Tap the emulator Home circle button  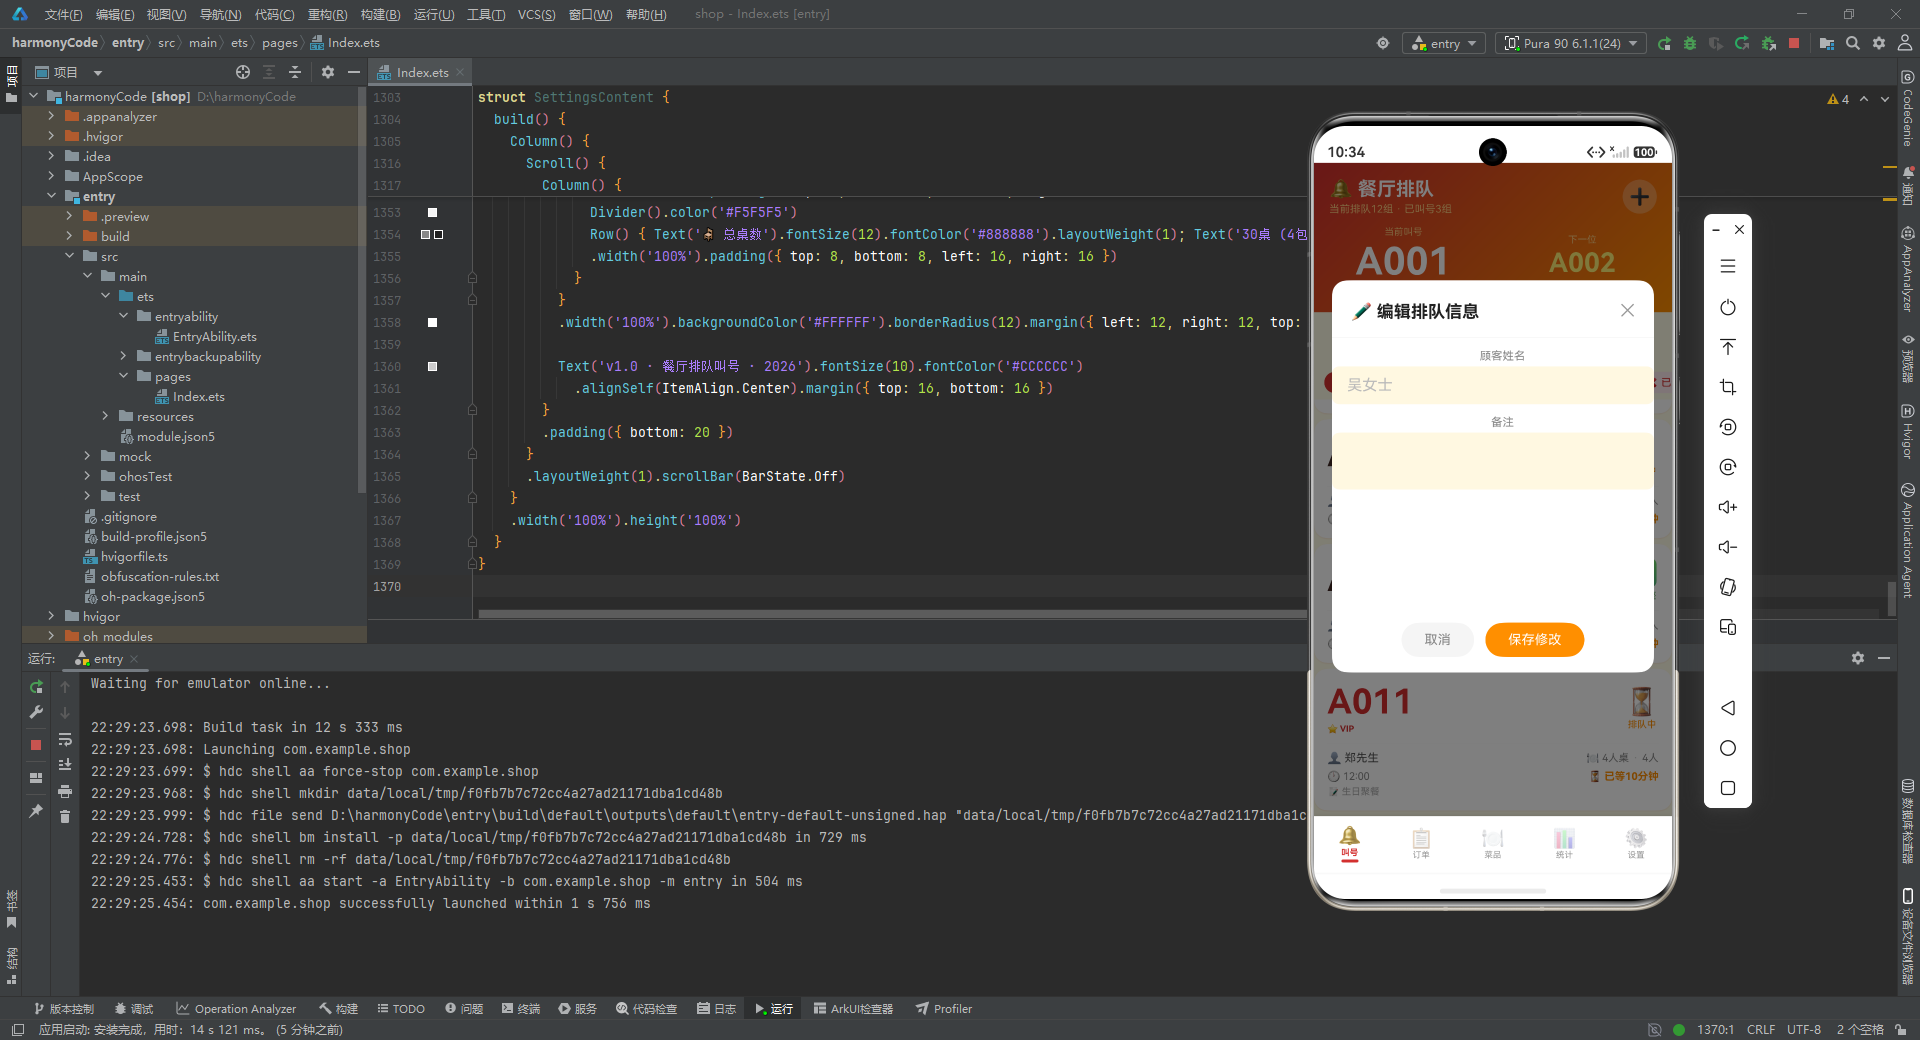point(1728,748)
